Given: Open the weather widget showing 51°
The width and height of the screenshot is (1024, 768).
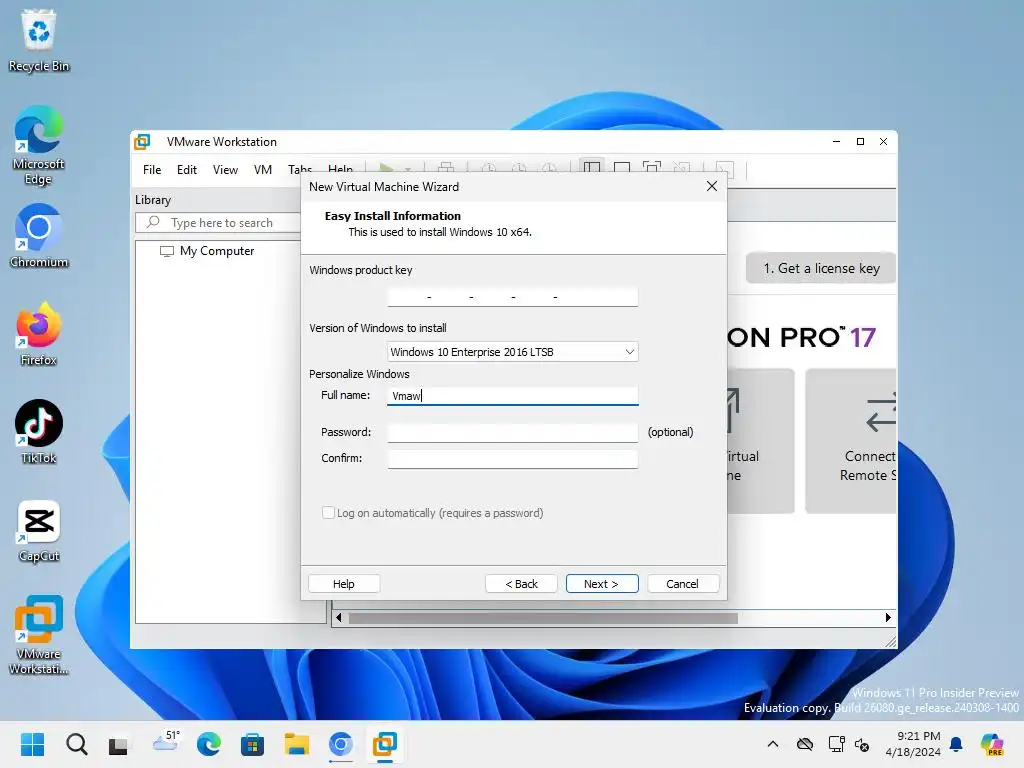Looking at the screenshot, I should click(x=165, y=741).
